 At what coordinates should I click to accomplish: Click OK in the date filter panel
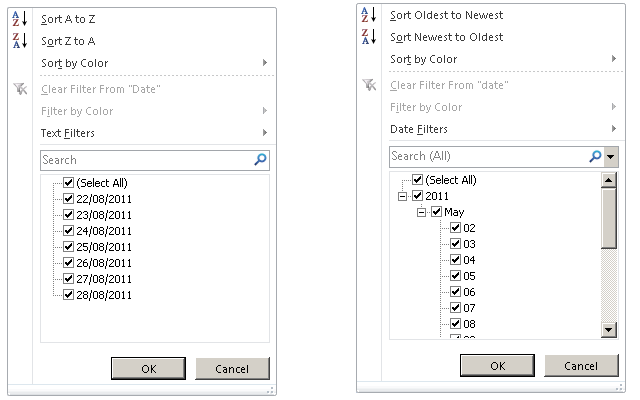coord(497,366)
